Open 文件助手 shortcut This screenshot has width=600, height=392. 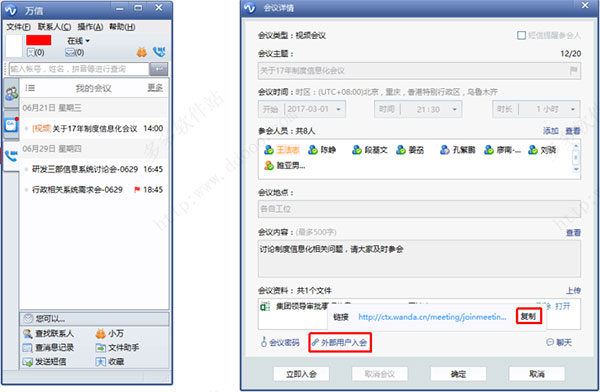tap(117, 348)
